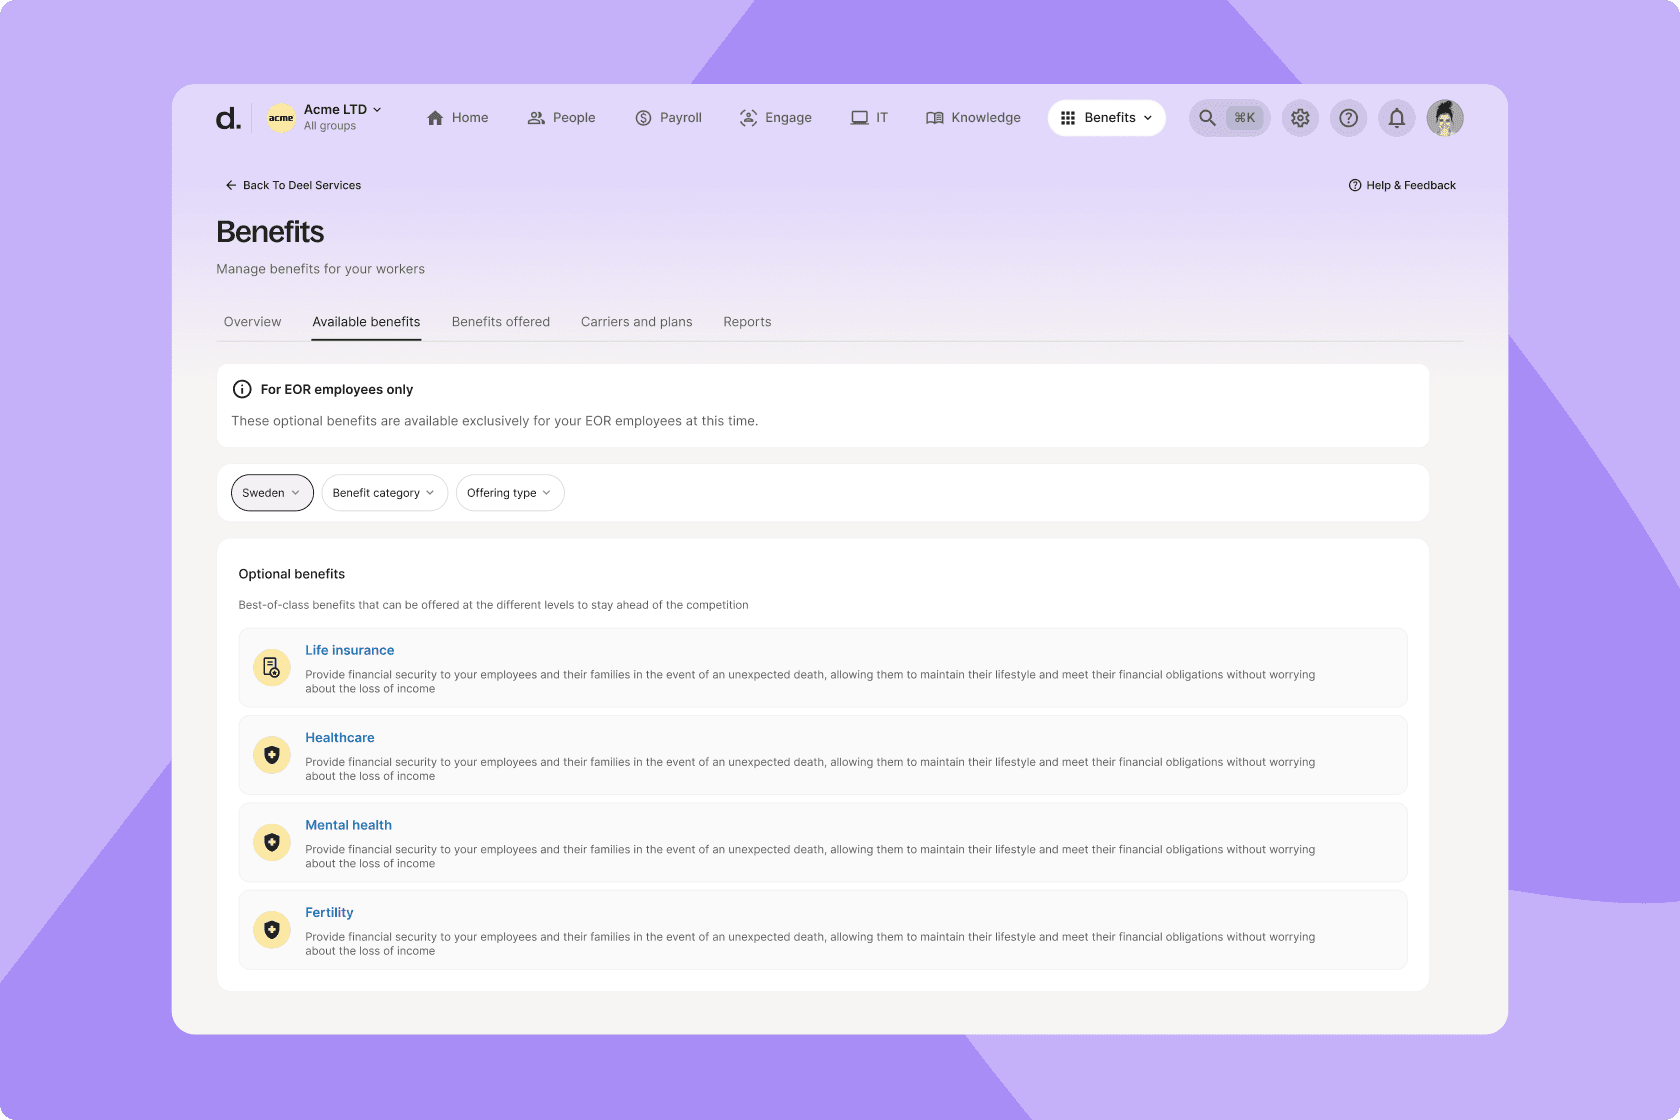Go to Payroll in the navigation
Viewport: 1680px width, 1120px height.
click(669, 118)
